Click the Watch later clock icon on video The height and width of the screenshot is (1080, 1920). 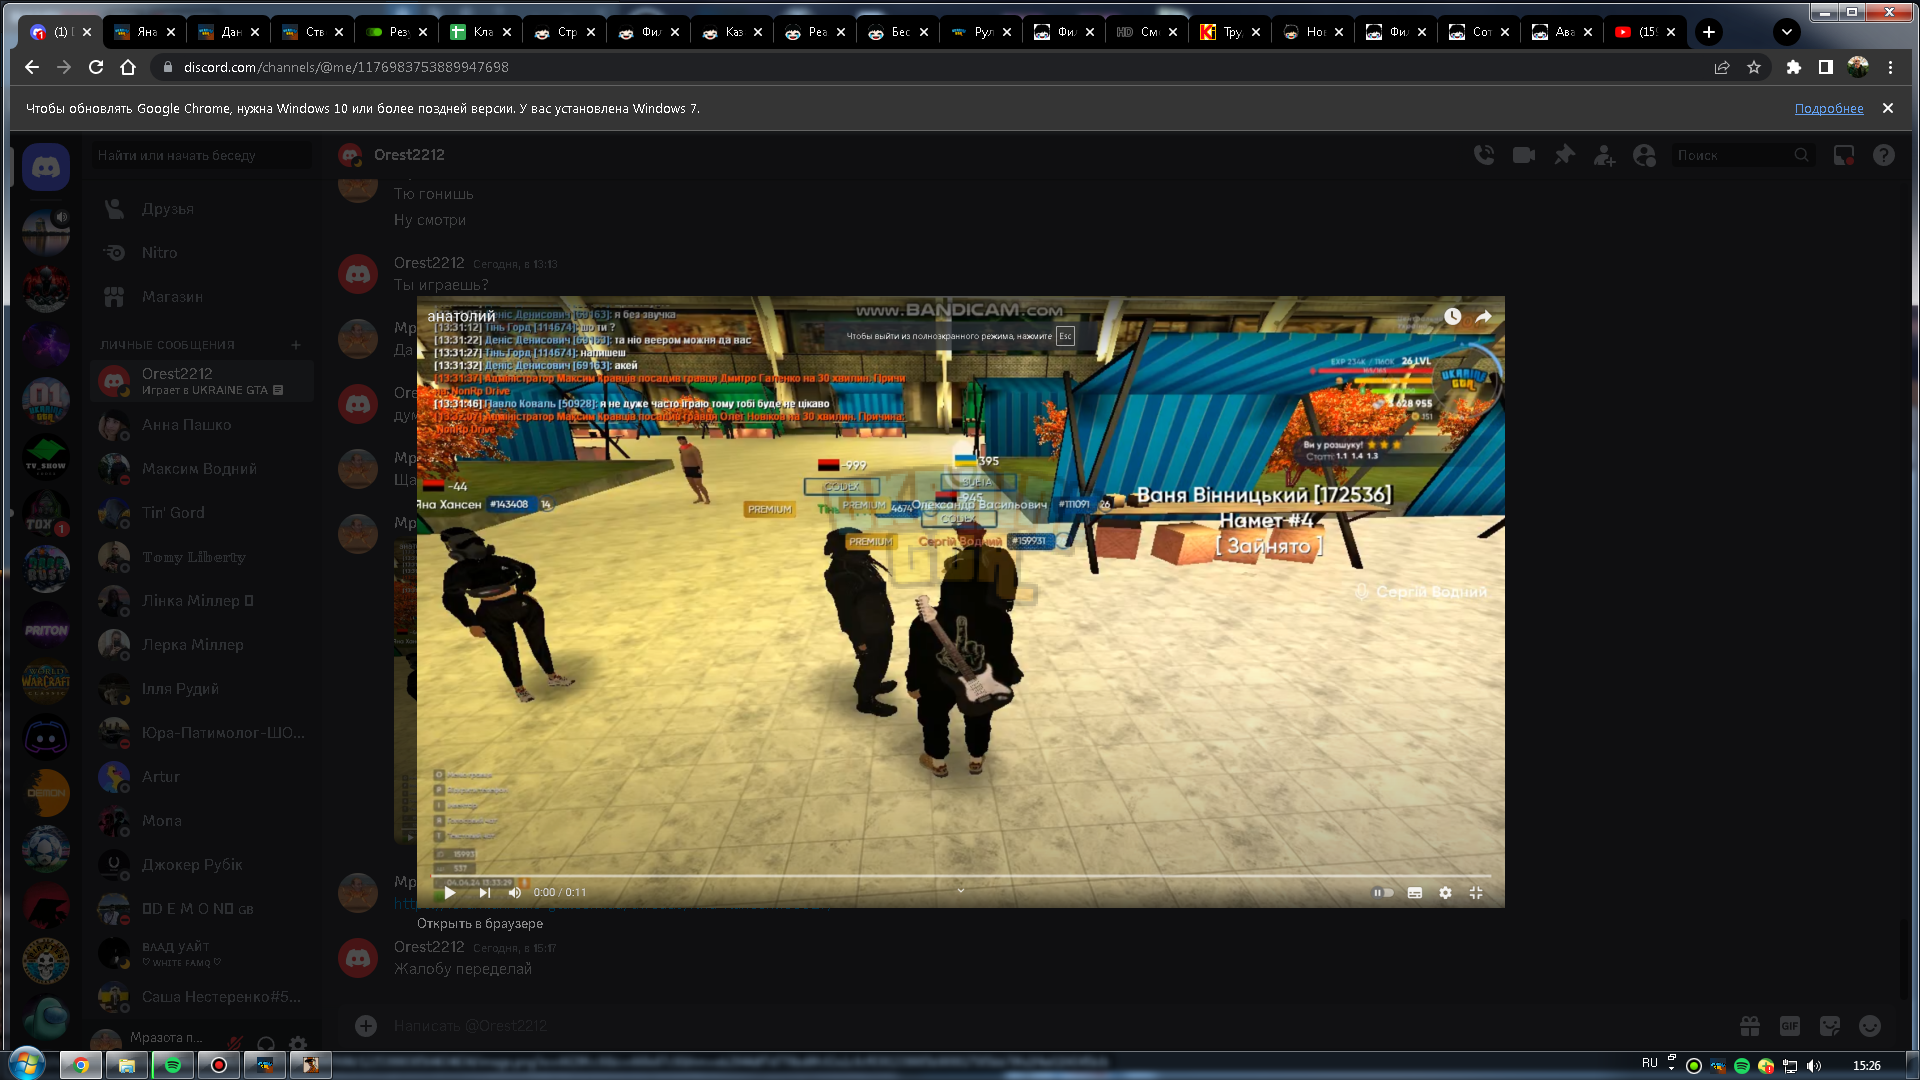coord(1453,316)
